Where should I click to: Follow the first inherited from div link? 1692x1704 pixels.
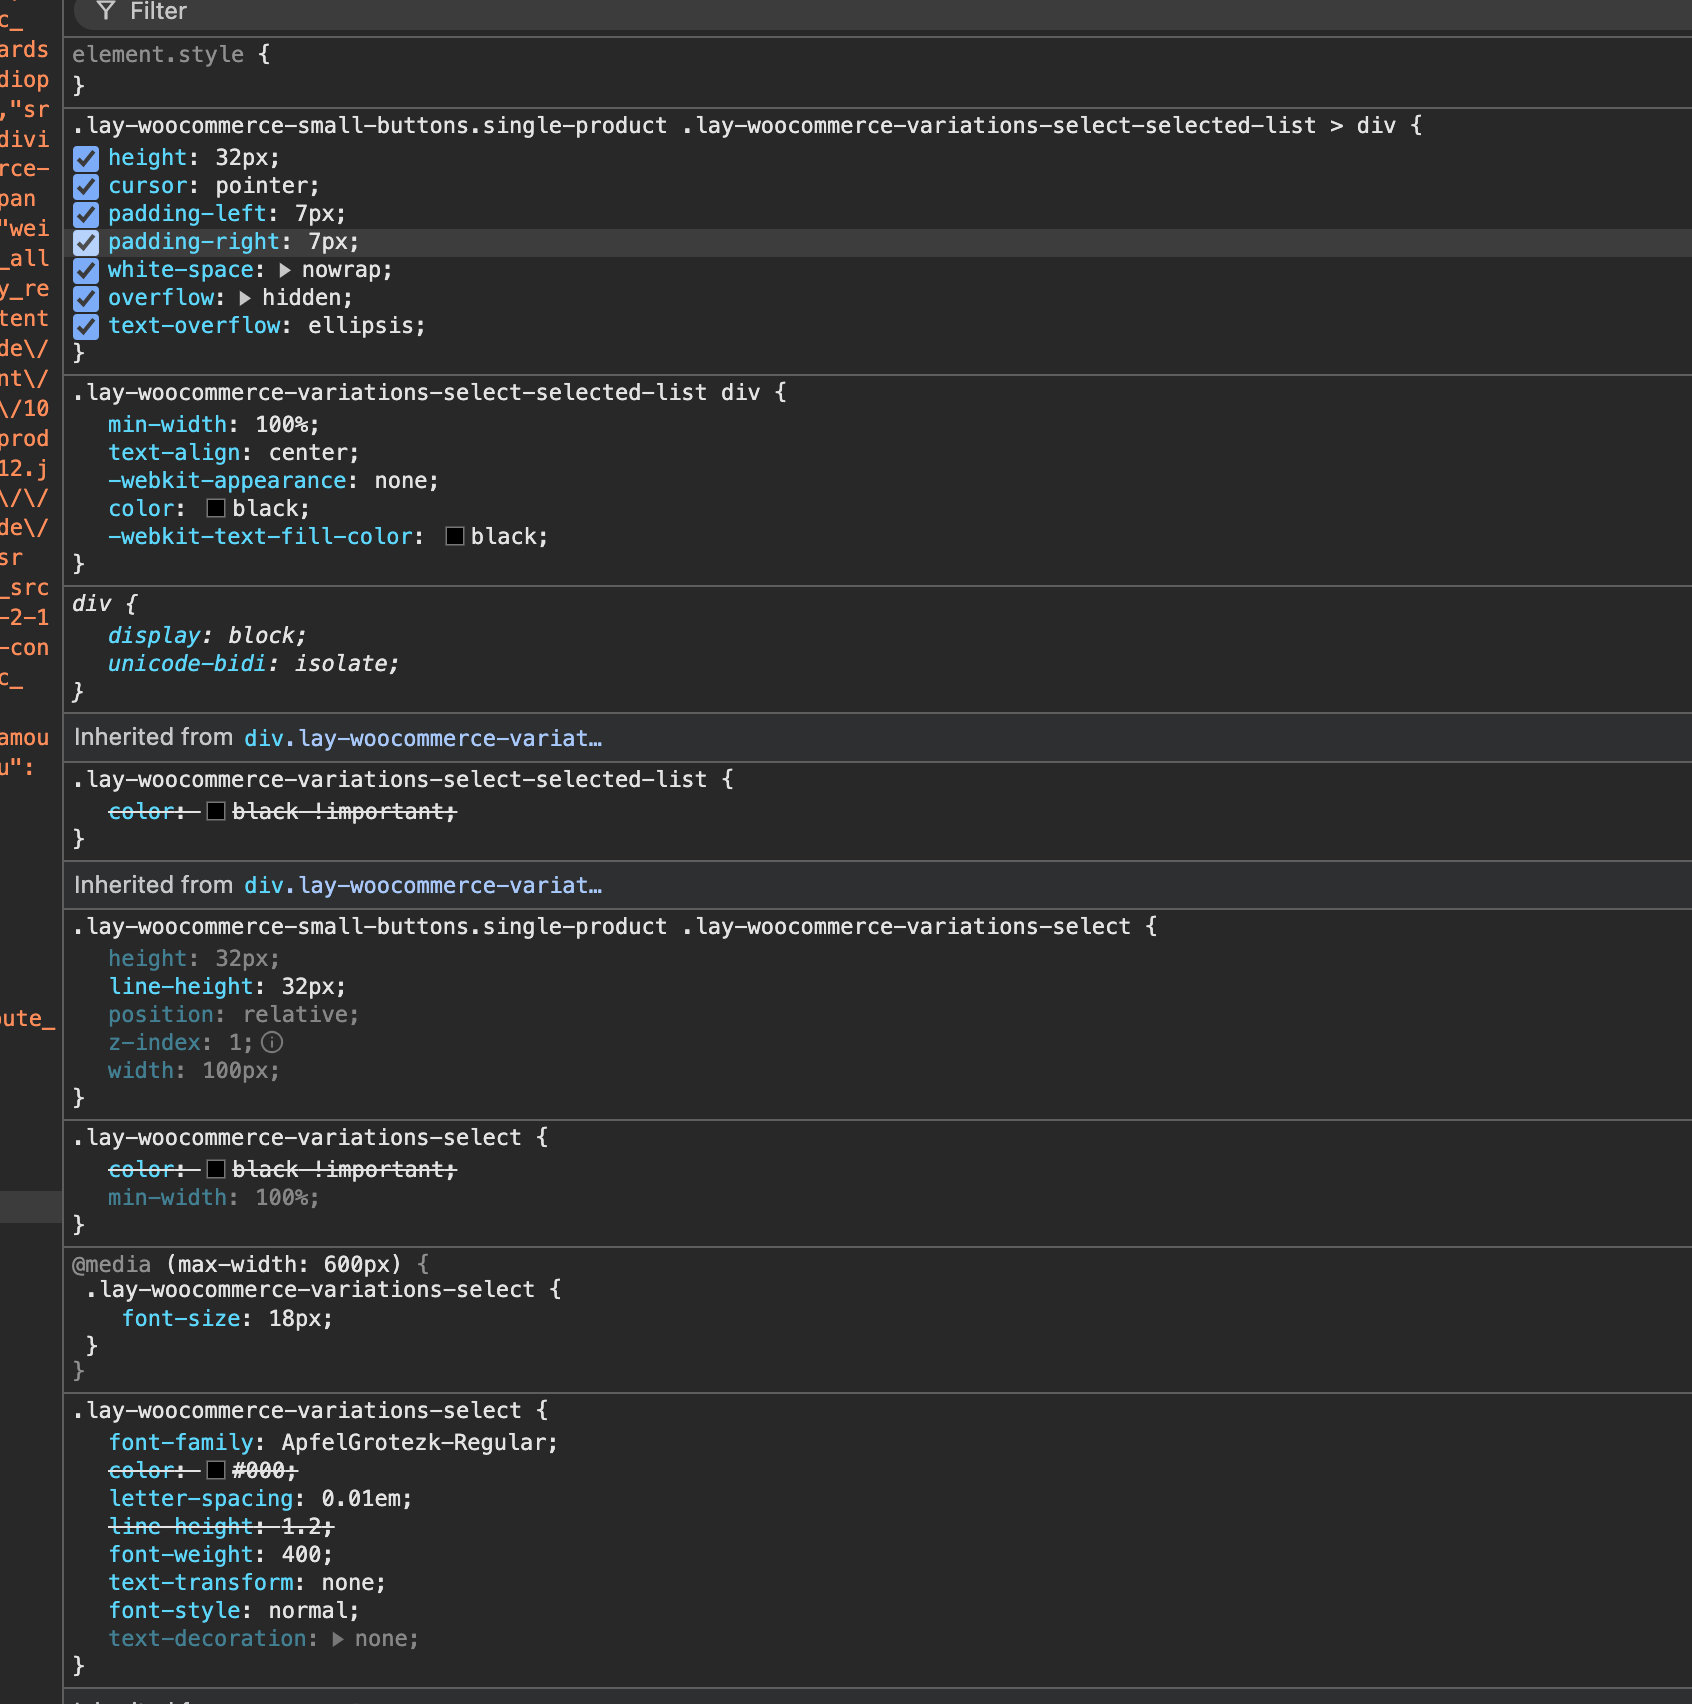pyautogui.click(x=423, y=738)
